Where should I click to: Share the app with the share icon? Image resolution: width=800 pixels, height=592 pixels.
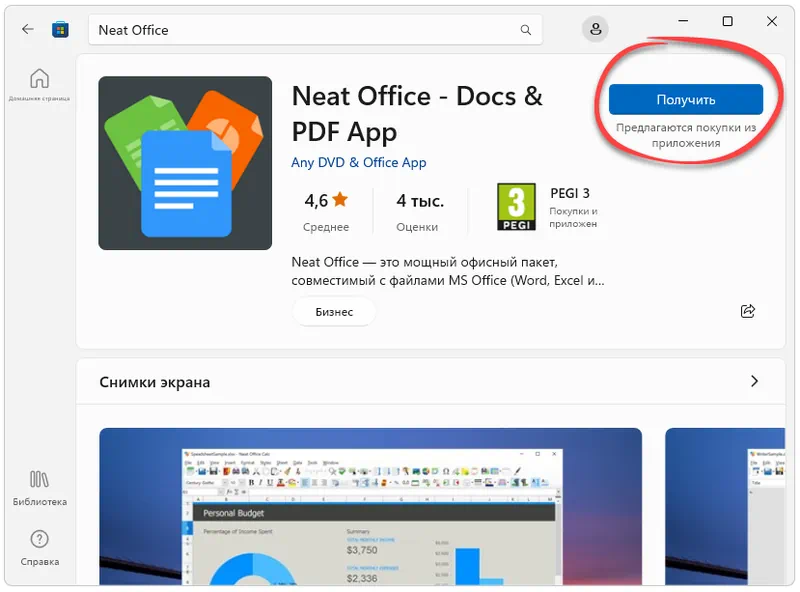tap(747, 311)
